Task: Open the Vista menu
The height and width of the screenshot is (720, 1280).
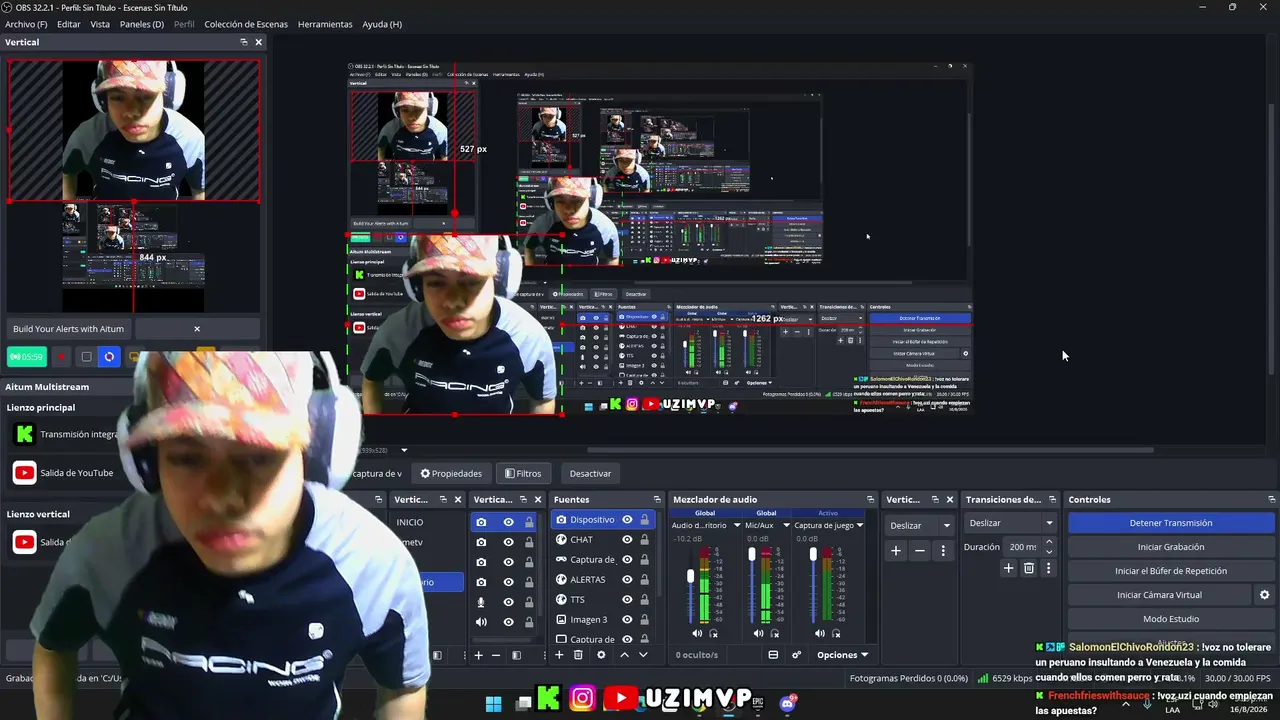Action: pyautogui.click(x=100, y=24)
